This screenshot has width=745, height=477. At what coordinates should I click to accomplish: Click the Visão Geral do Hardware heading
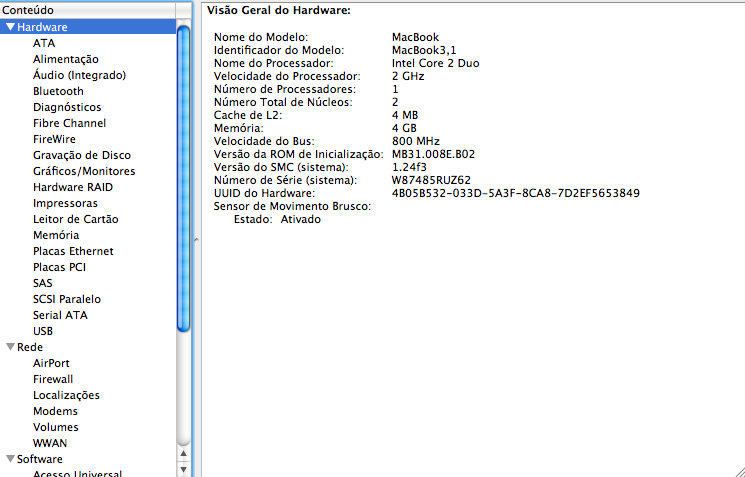tap(279, 10)
